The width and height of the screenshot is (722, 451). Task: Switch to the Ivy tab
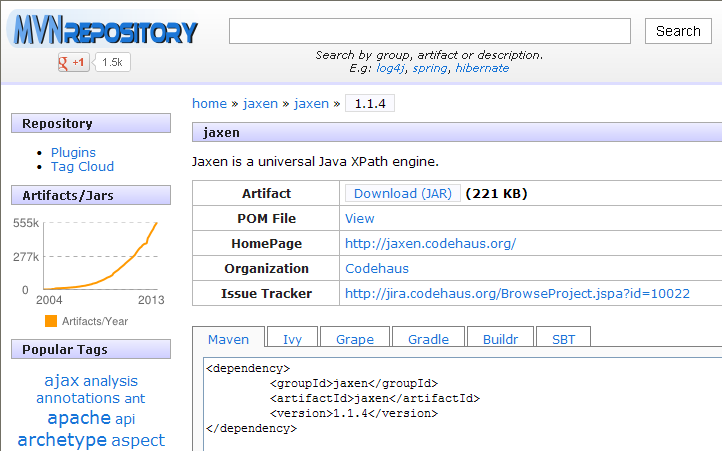coord(292,339)
